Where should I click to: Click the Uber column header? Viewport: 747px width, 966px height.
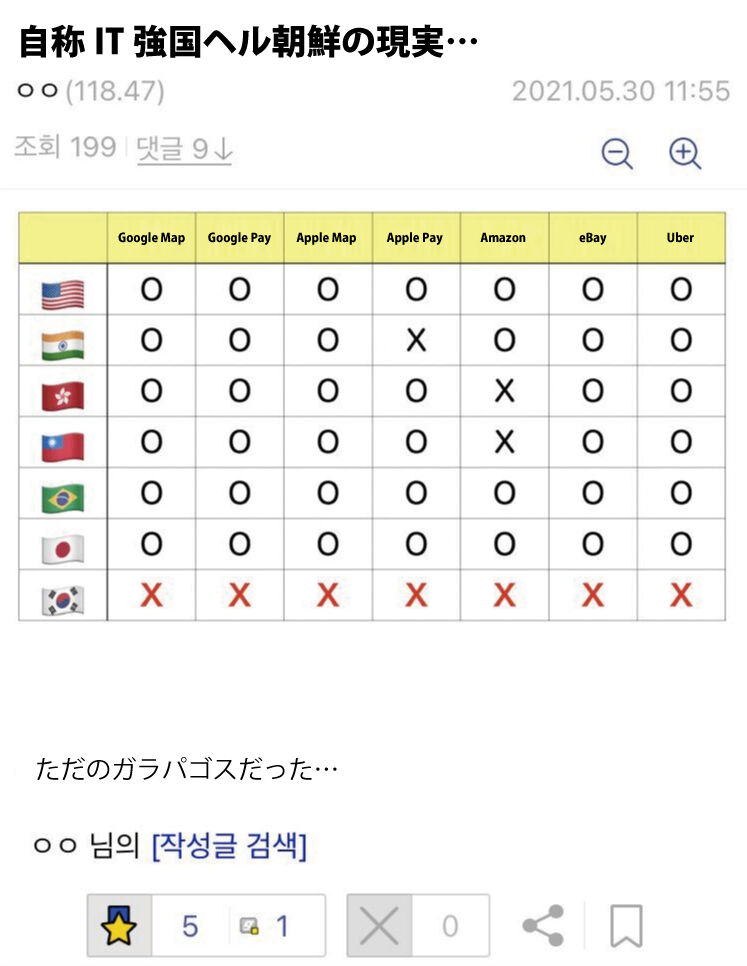tap(680, 238)
